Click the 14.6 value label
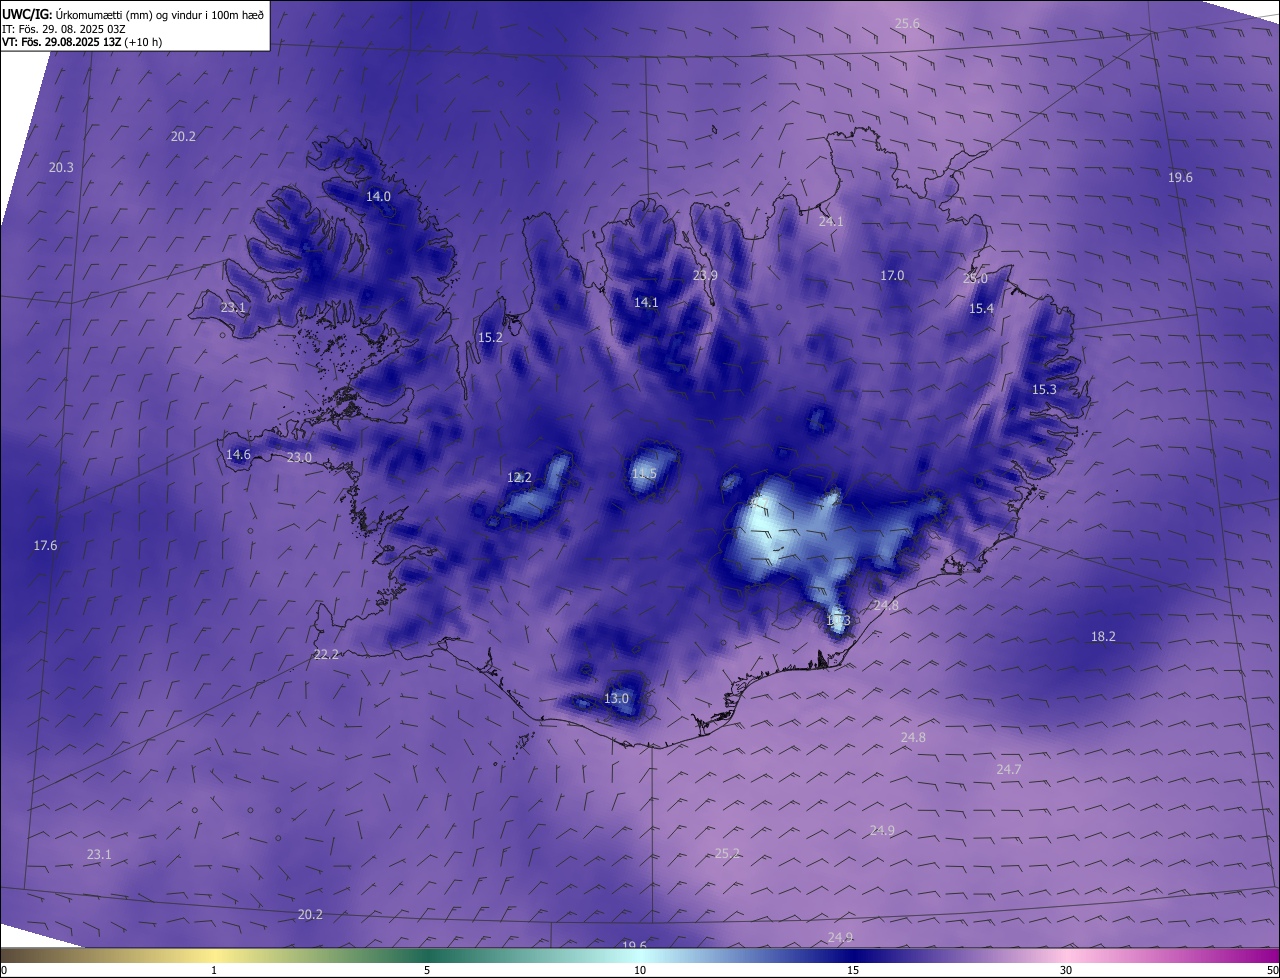This screenshot has width=1280, height=978. tap(238, 454)
